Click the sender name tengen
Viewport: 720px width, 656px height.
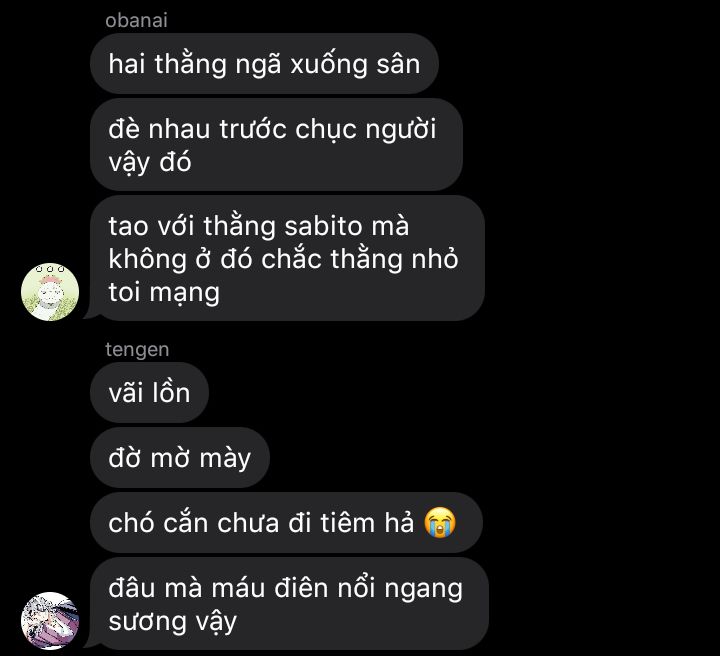coord(137,349)
